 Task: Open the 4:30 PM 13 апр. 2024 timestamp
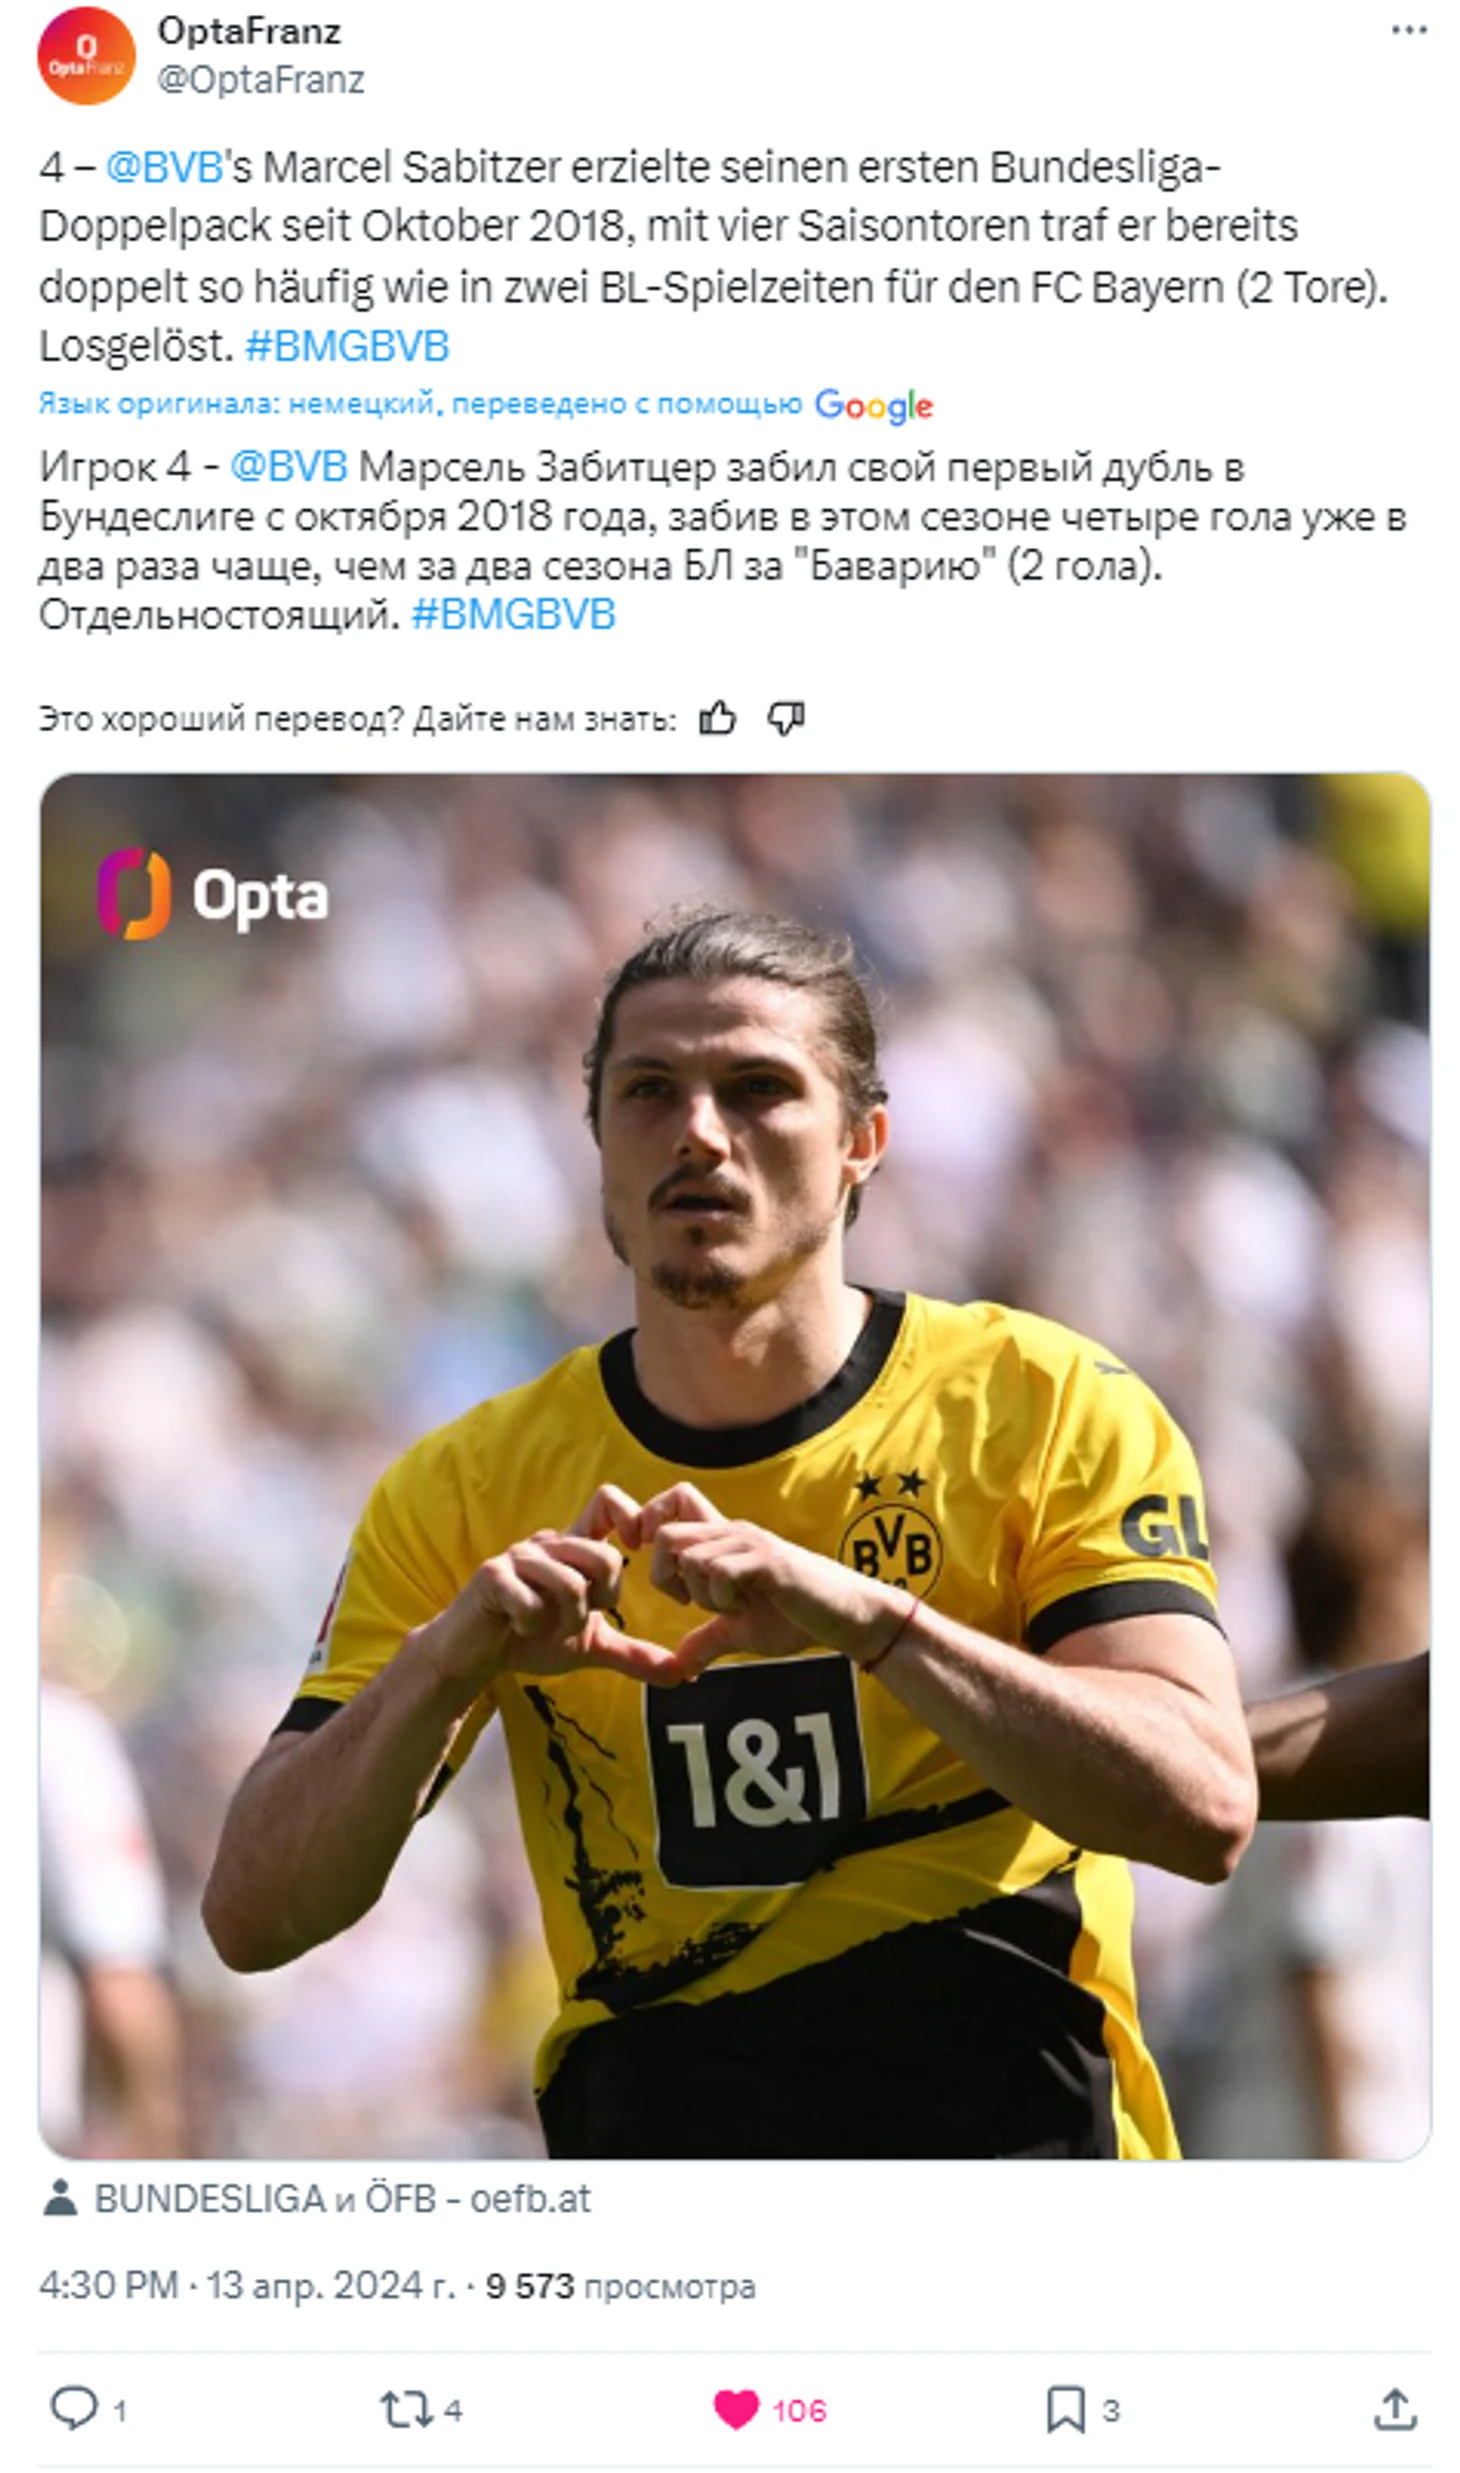pyautogui.click(x=246, y=2286)
